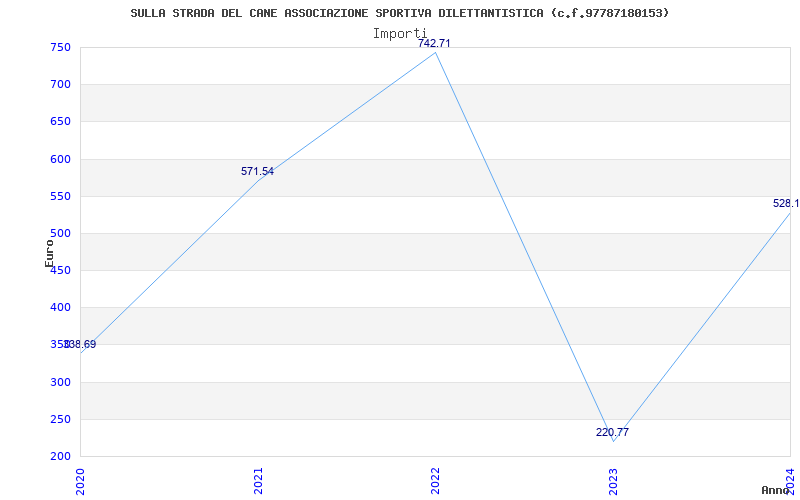
Task: Click the 2021 year label
Action: coord(258,481)
